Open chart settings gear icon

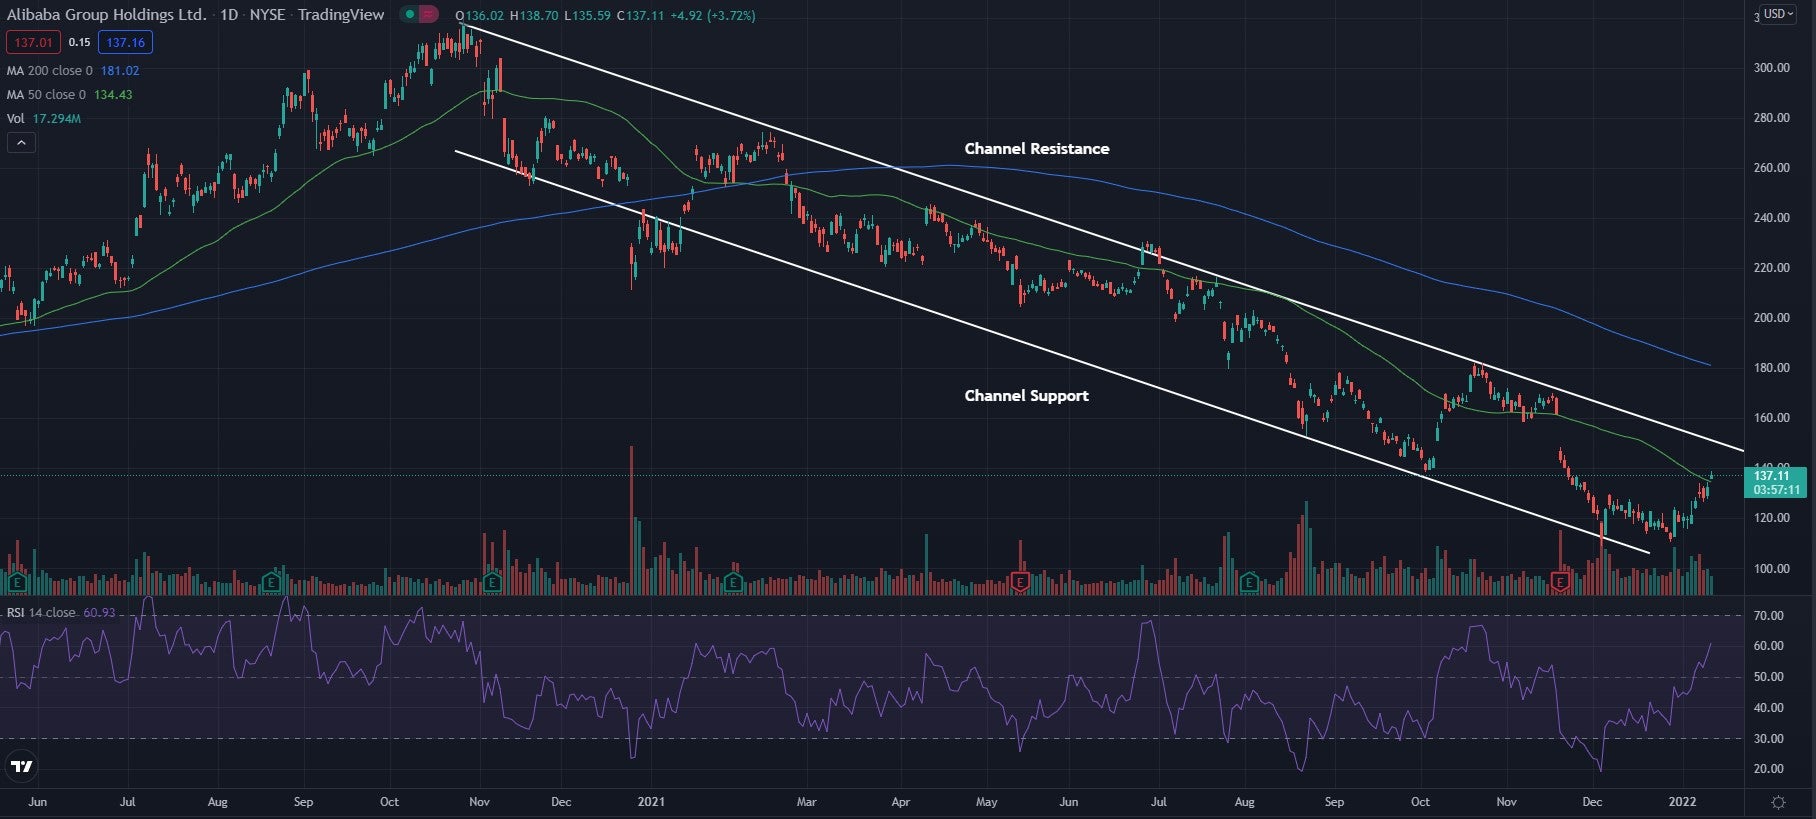1778,802
